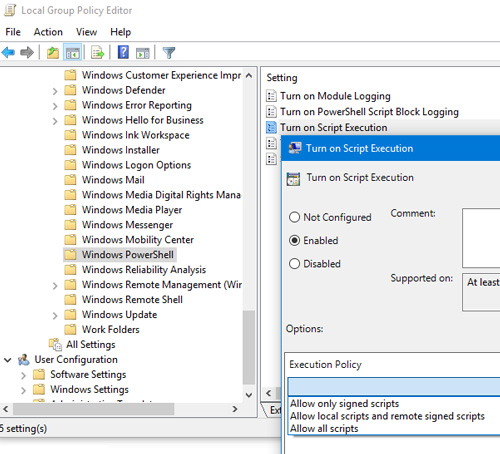500x454 pixels.
Task: Click the Work Folders folder icon
Action: (x=70, y=329)
